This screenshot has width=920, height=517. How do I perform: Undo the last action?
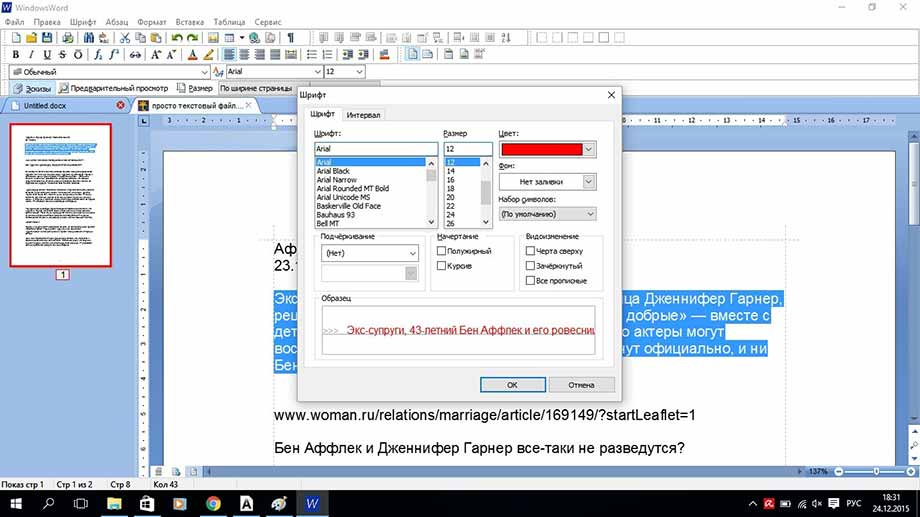[177, 38]
